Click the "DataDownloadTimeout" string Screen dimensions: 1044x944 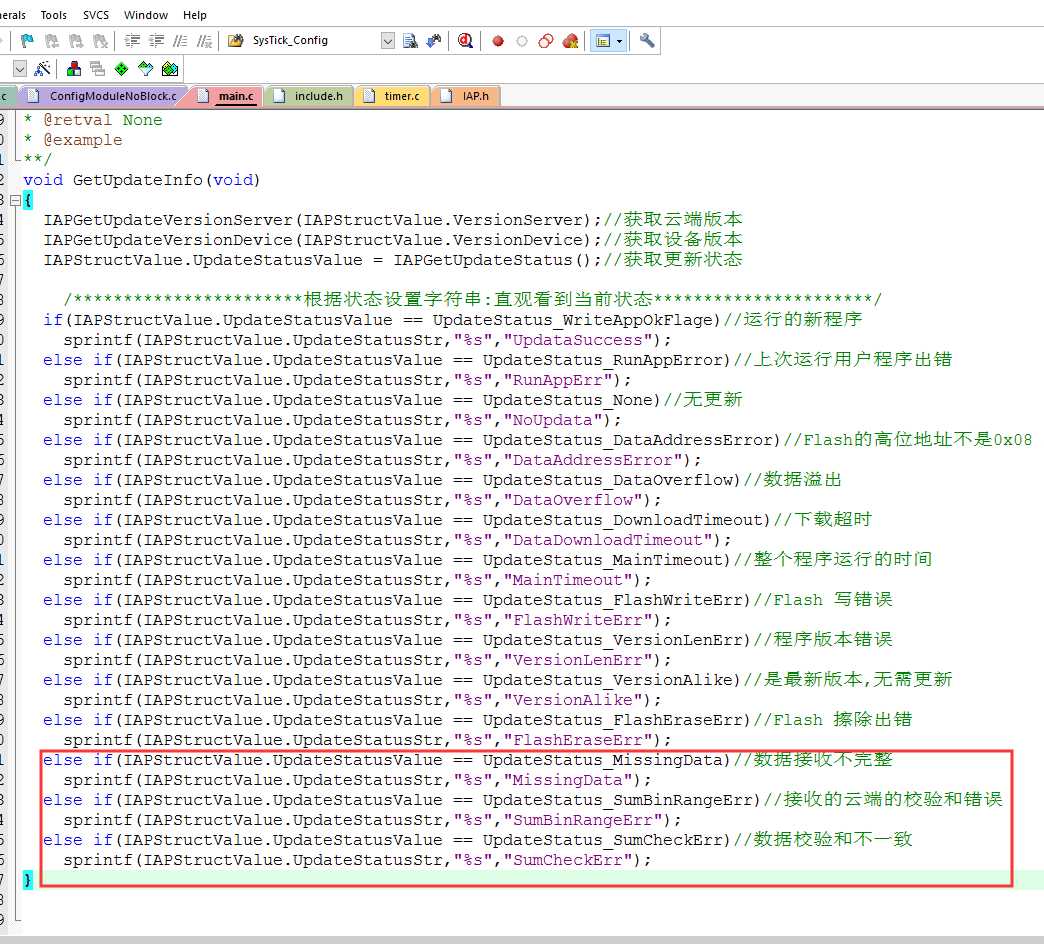pyautogui.click(x=607, y=540)
